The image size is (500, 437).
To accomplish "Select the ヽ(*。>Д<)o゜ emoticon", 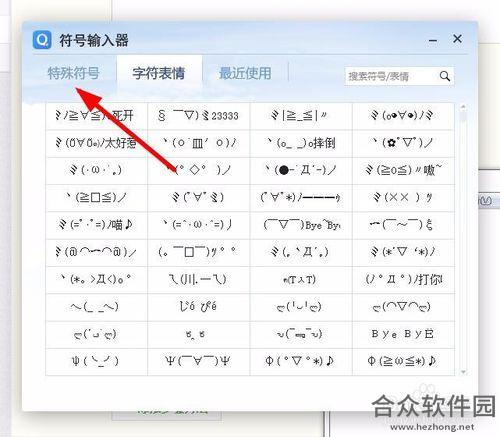I will [96, 280].
